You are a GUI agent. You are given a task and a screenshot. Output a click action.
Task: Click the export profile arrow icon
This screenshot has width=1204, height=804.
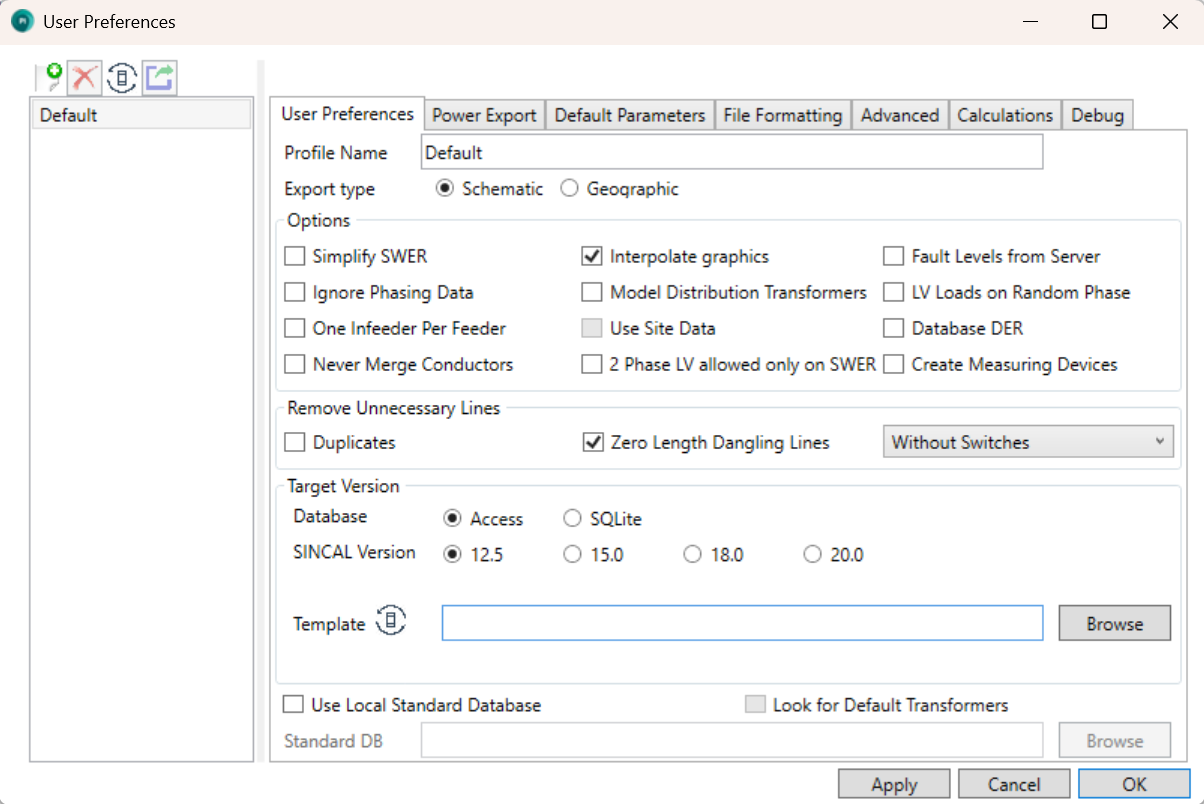pos(159,77)
